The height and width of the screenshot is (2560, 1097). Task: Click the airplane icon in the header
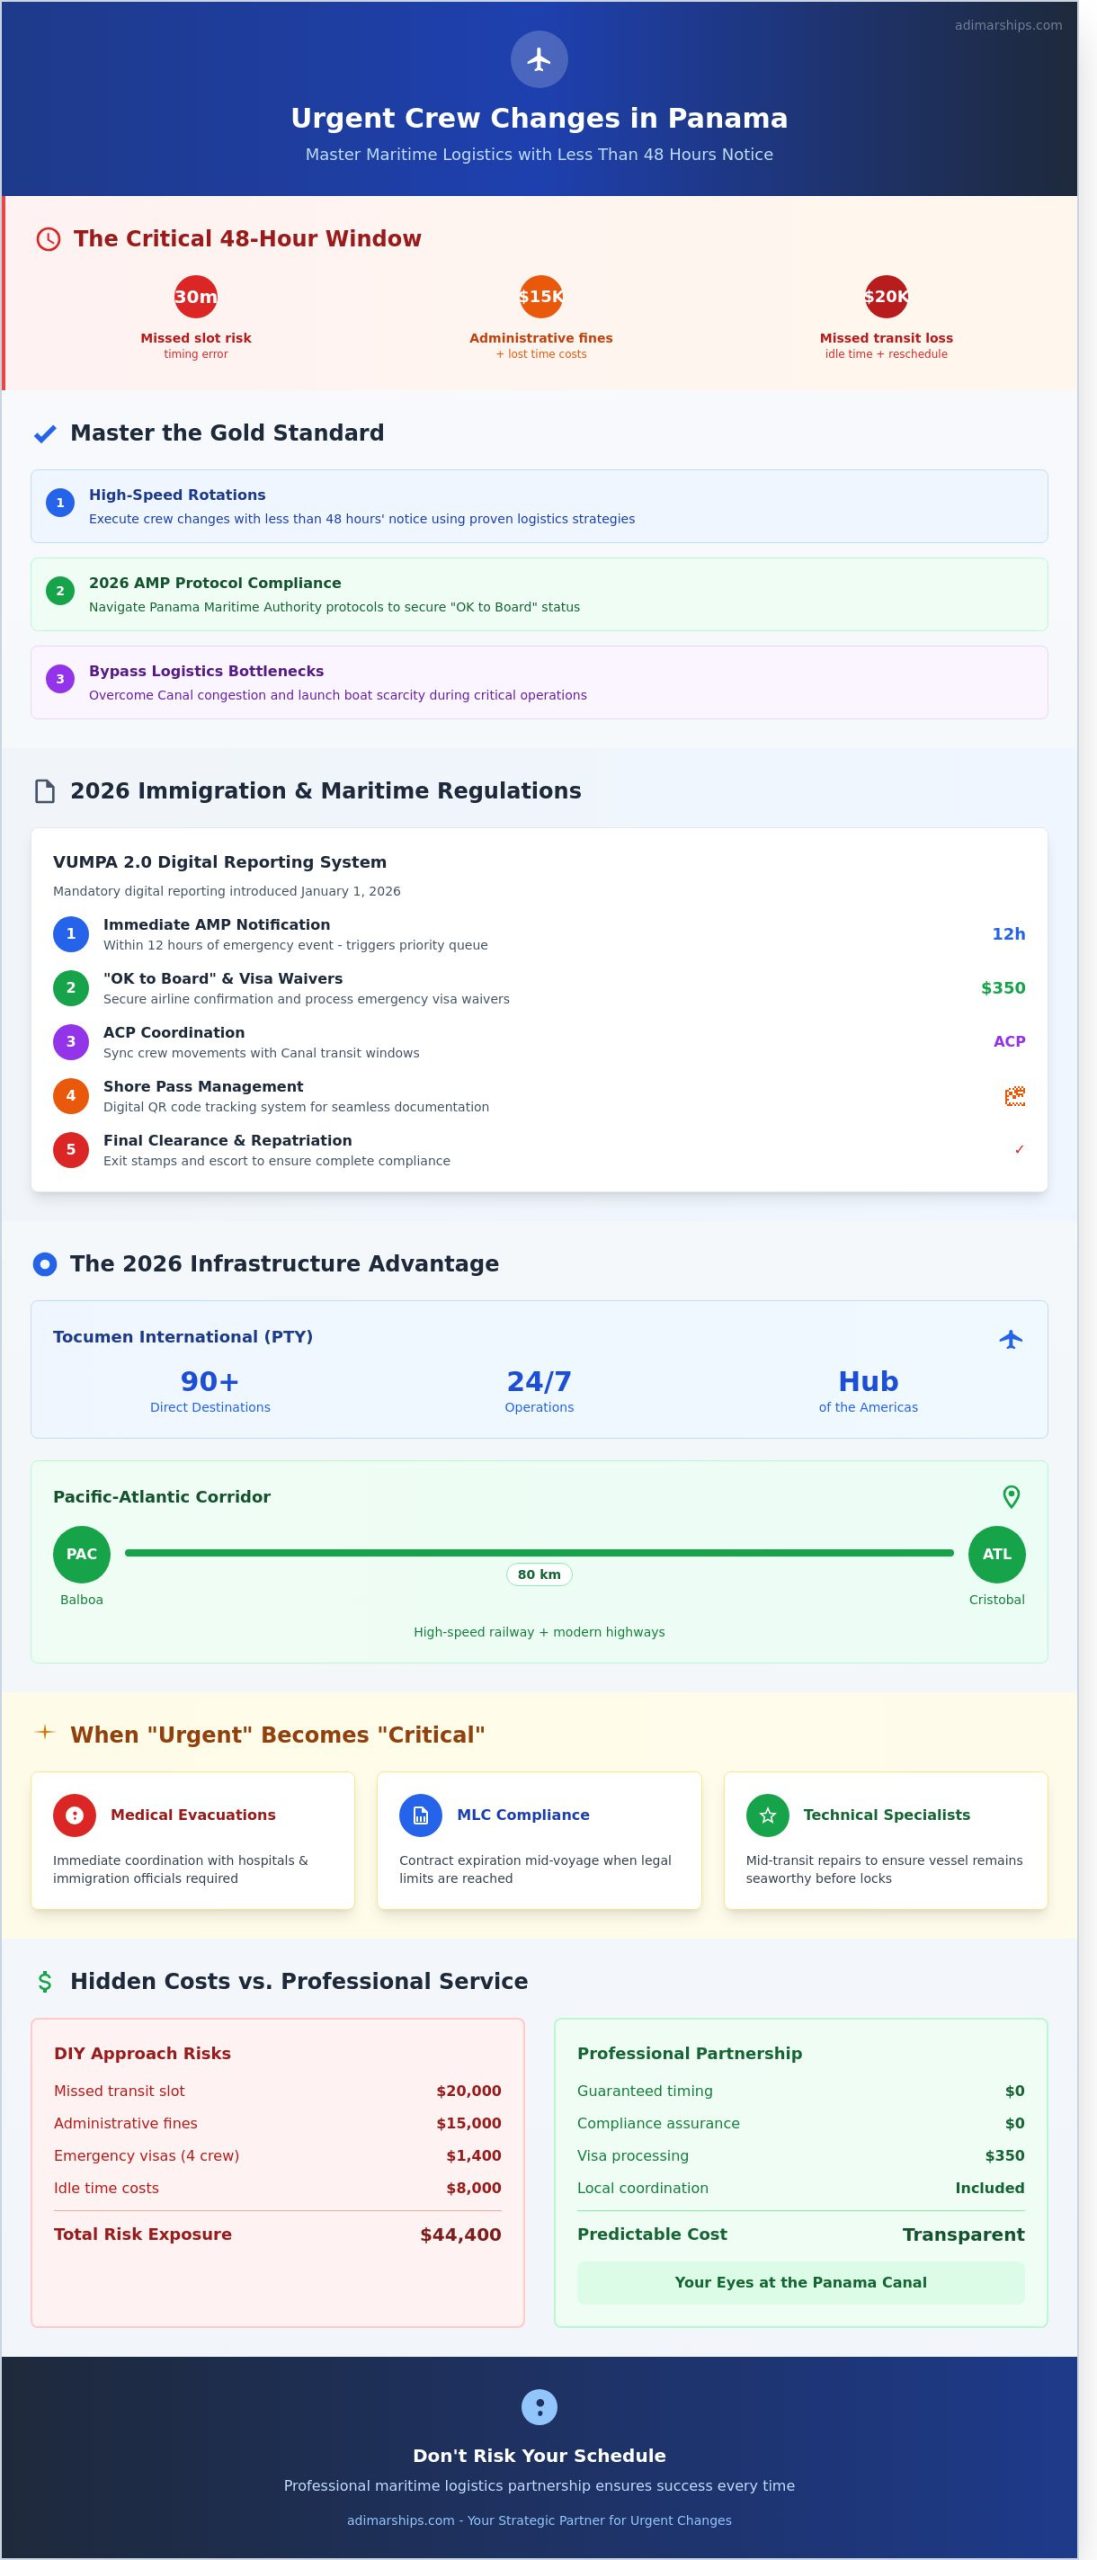pyautogui.click(x=539, y=59)
